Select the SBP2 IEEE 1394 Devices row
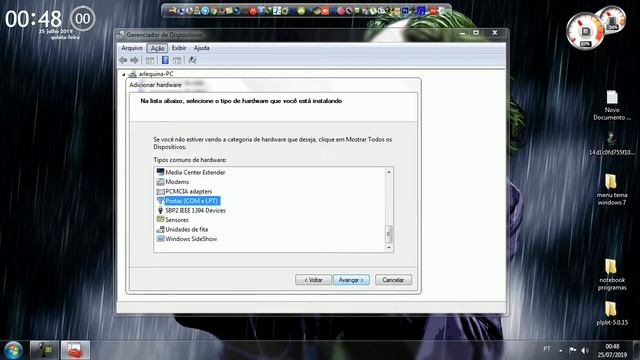This screenshot has height=360, width=640. point(196,210)
